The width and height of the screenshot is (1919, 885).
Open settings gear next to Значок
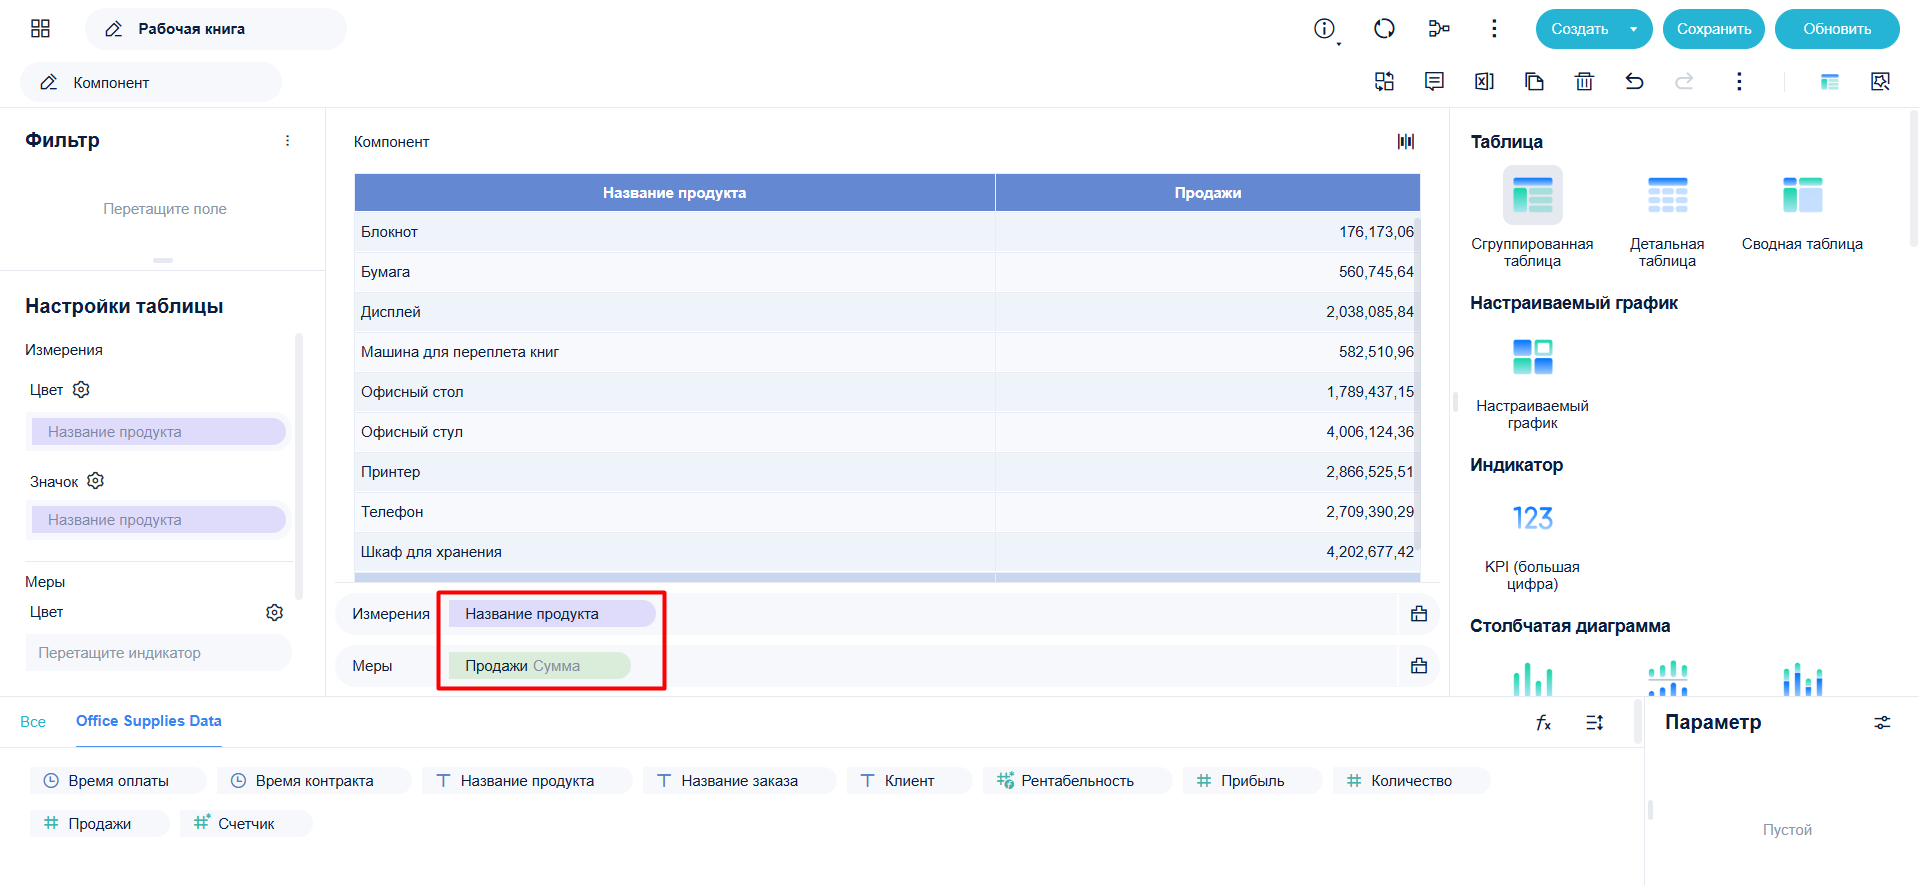pyautogui.click(x=96, y=481)
